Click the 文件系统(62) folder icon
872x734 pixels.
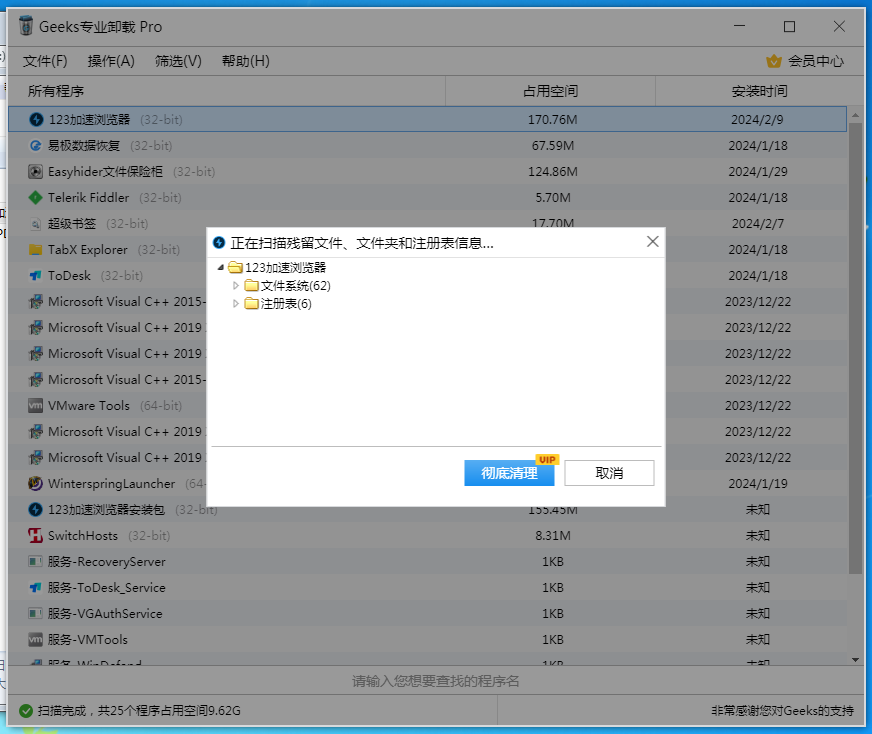[251, 286]
